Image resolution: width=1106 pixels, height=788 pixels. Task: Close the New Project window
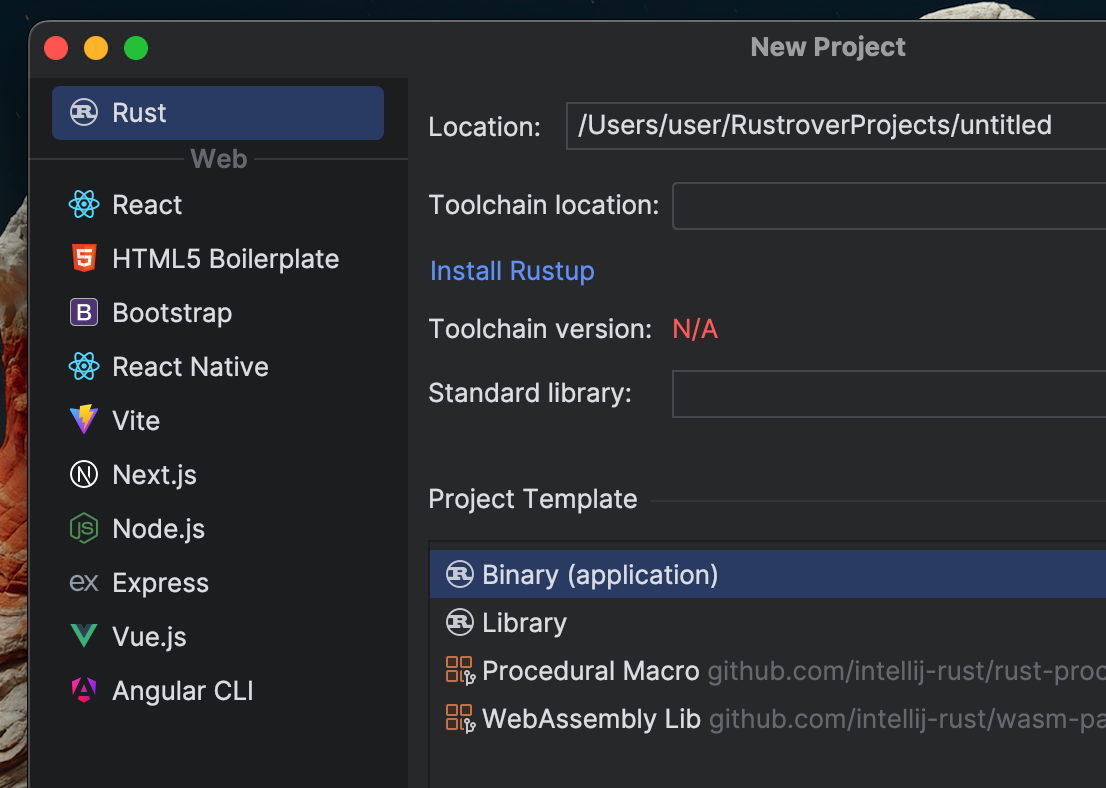pos(56,48)
